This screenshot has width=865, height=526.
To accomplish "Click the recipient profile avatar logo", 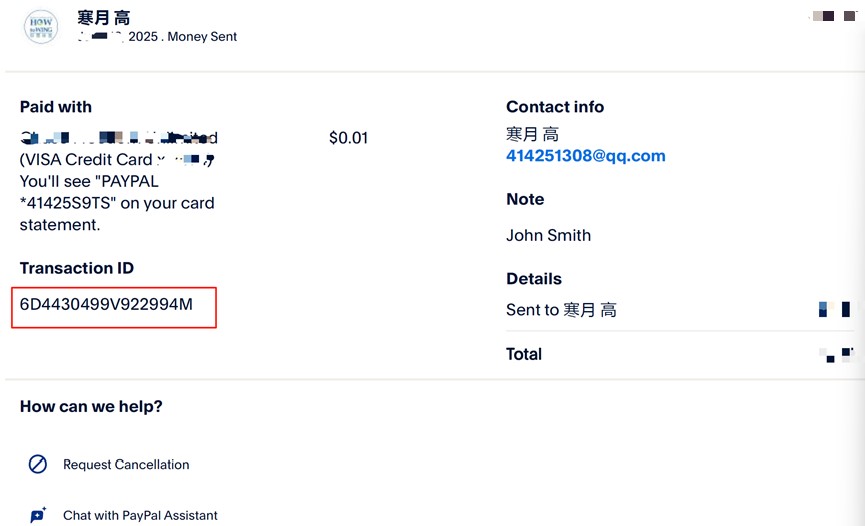I will coord(41,26).
